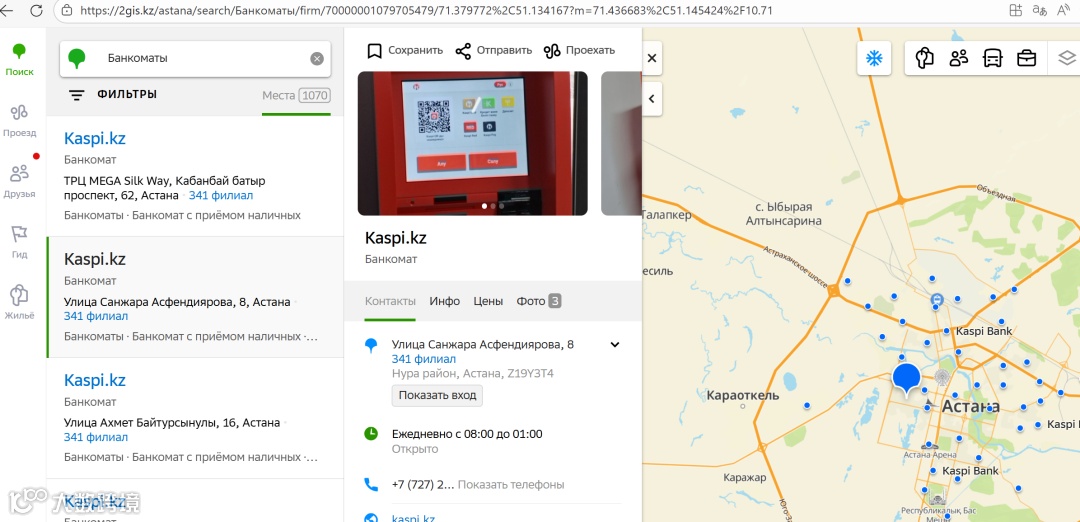Collapse the side panel with arrow

click(x=652, y=98)
